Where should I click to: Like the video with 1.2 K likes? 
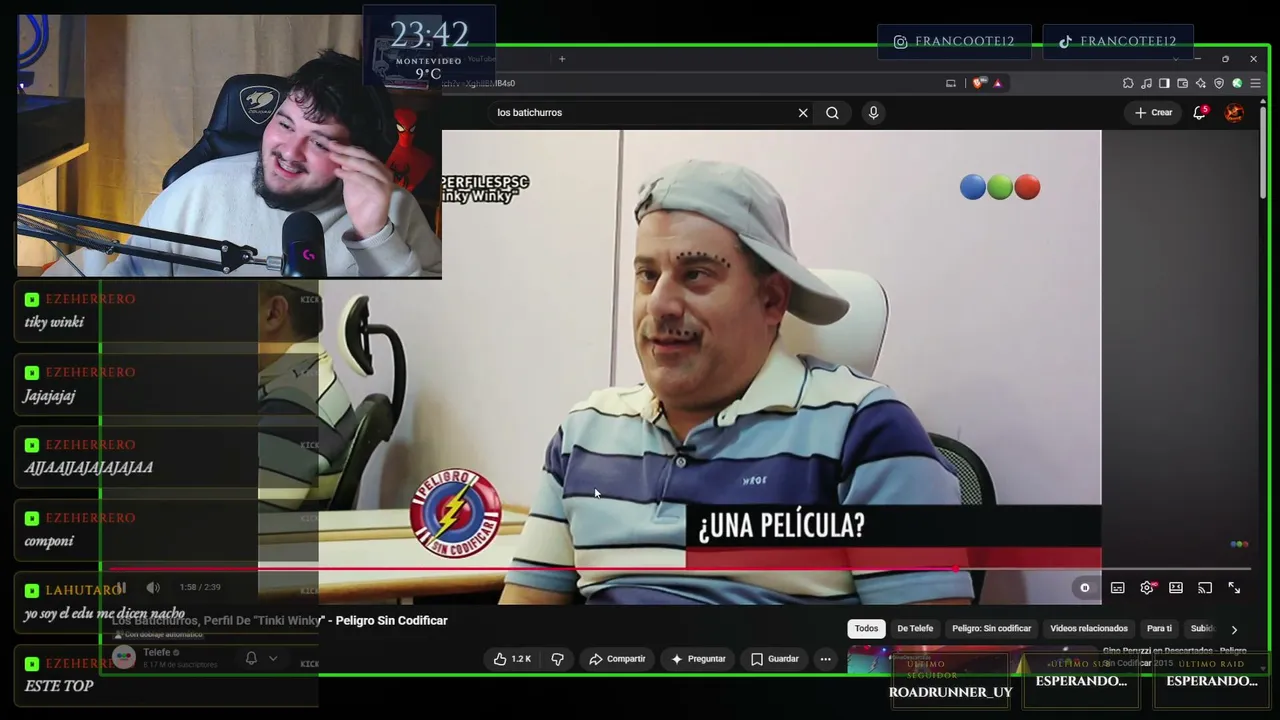(511, 659)
